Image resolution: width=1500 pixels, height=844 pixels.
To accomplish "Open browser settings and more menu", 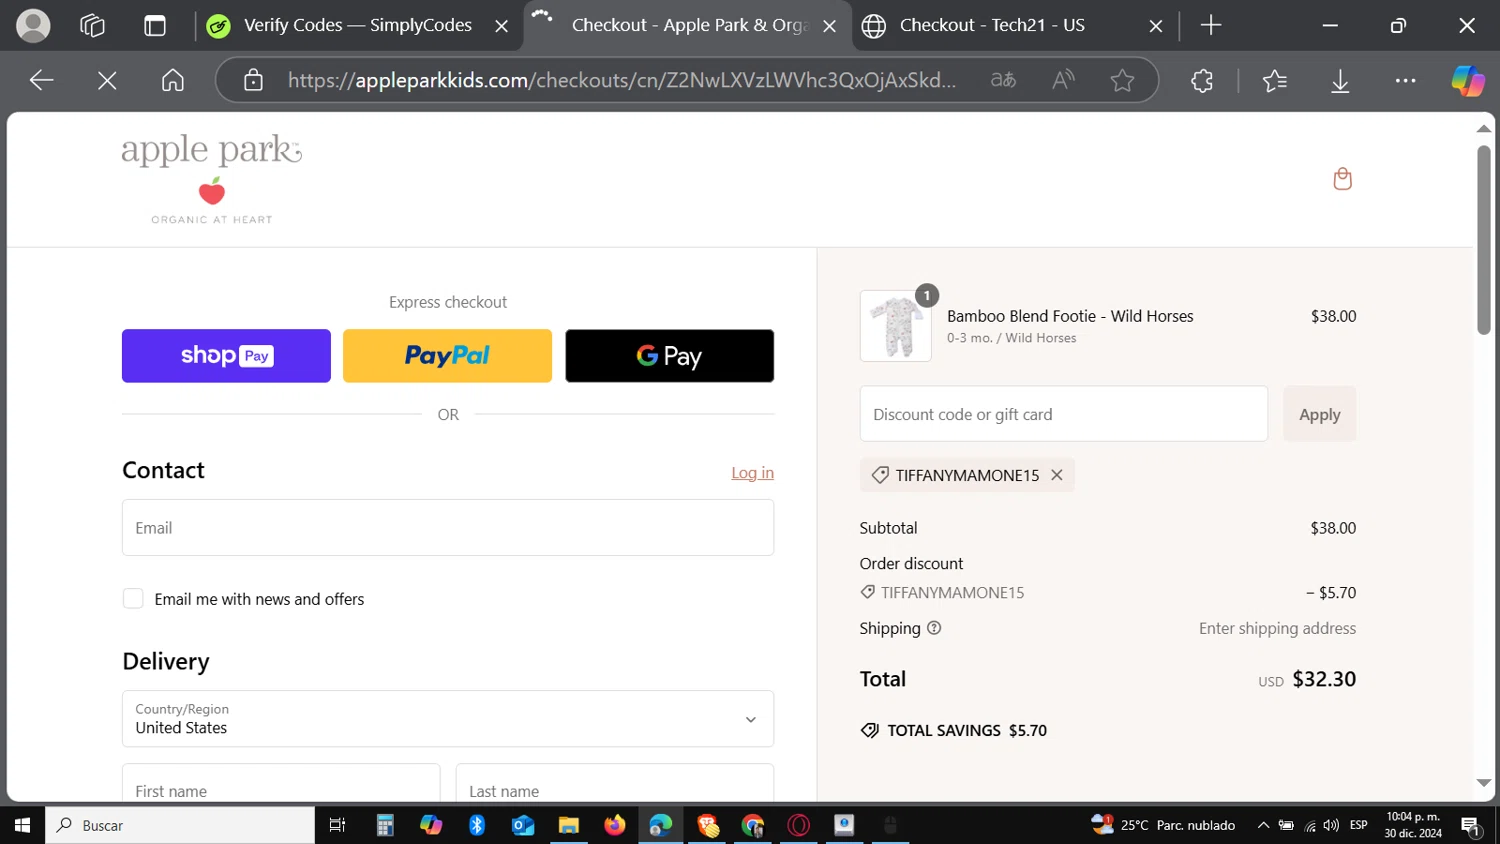I will point(1405,80).
